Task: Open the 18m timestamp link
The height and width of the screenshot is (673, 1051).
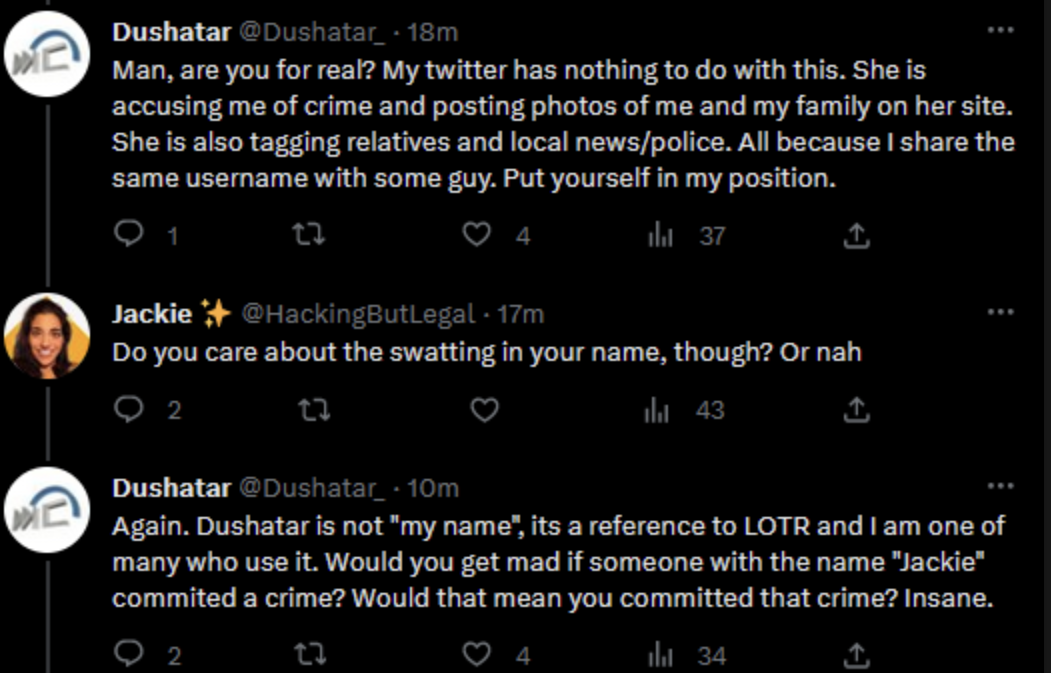Action: pyautogui.click(x=433, y=32)
